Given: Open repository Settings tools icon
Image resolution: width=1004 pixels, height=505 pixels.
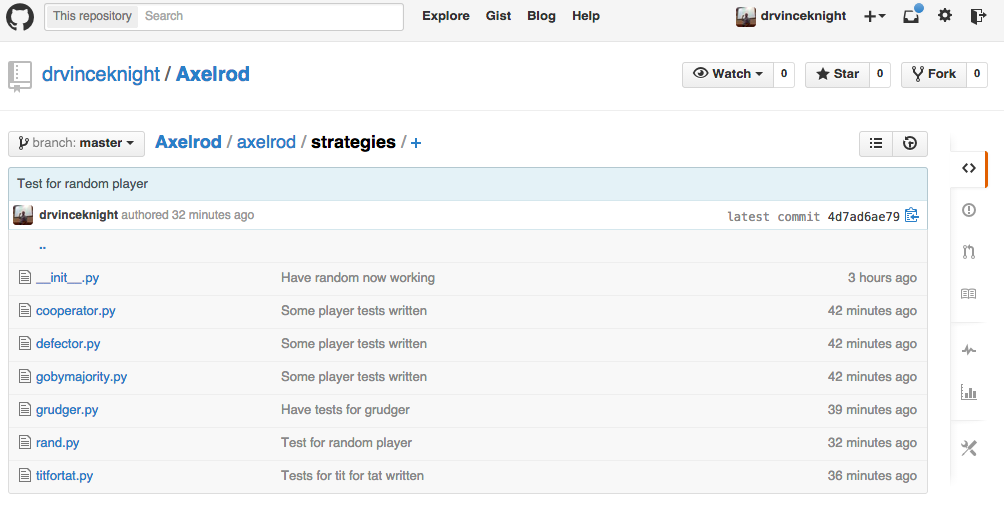Looking at the screenshot, I should click(x=969, y=448).
